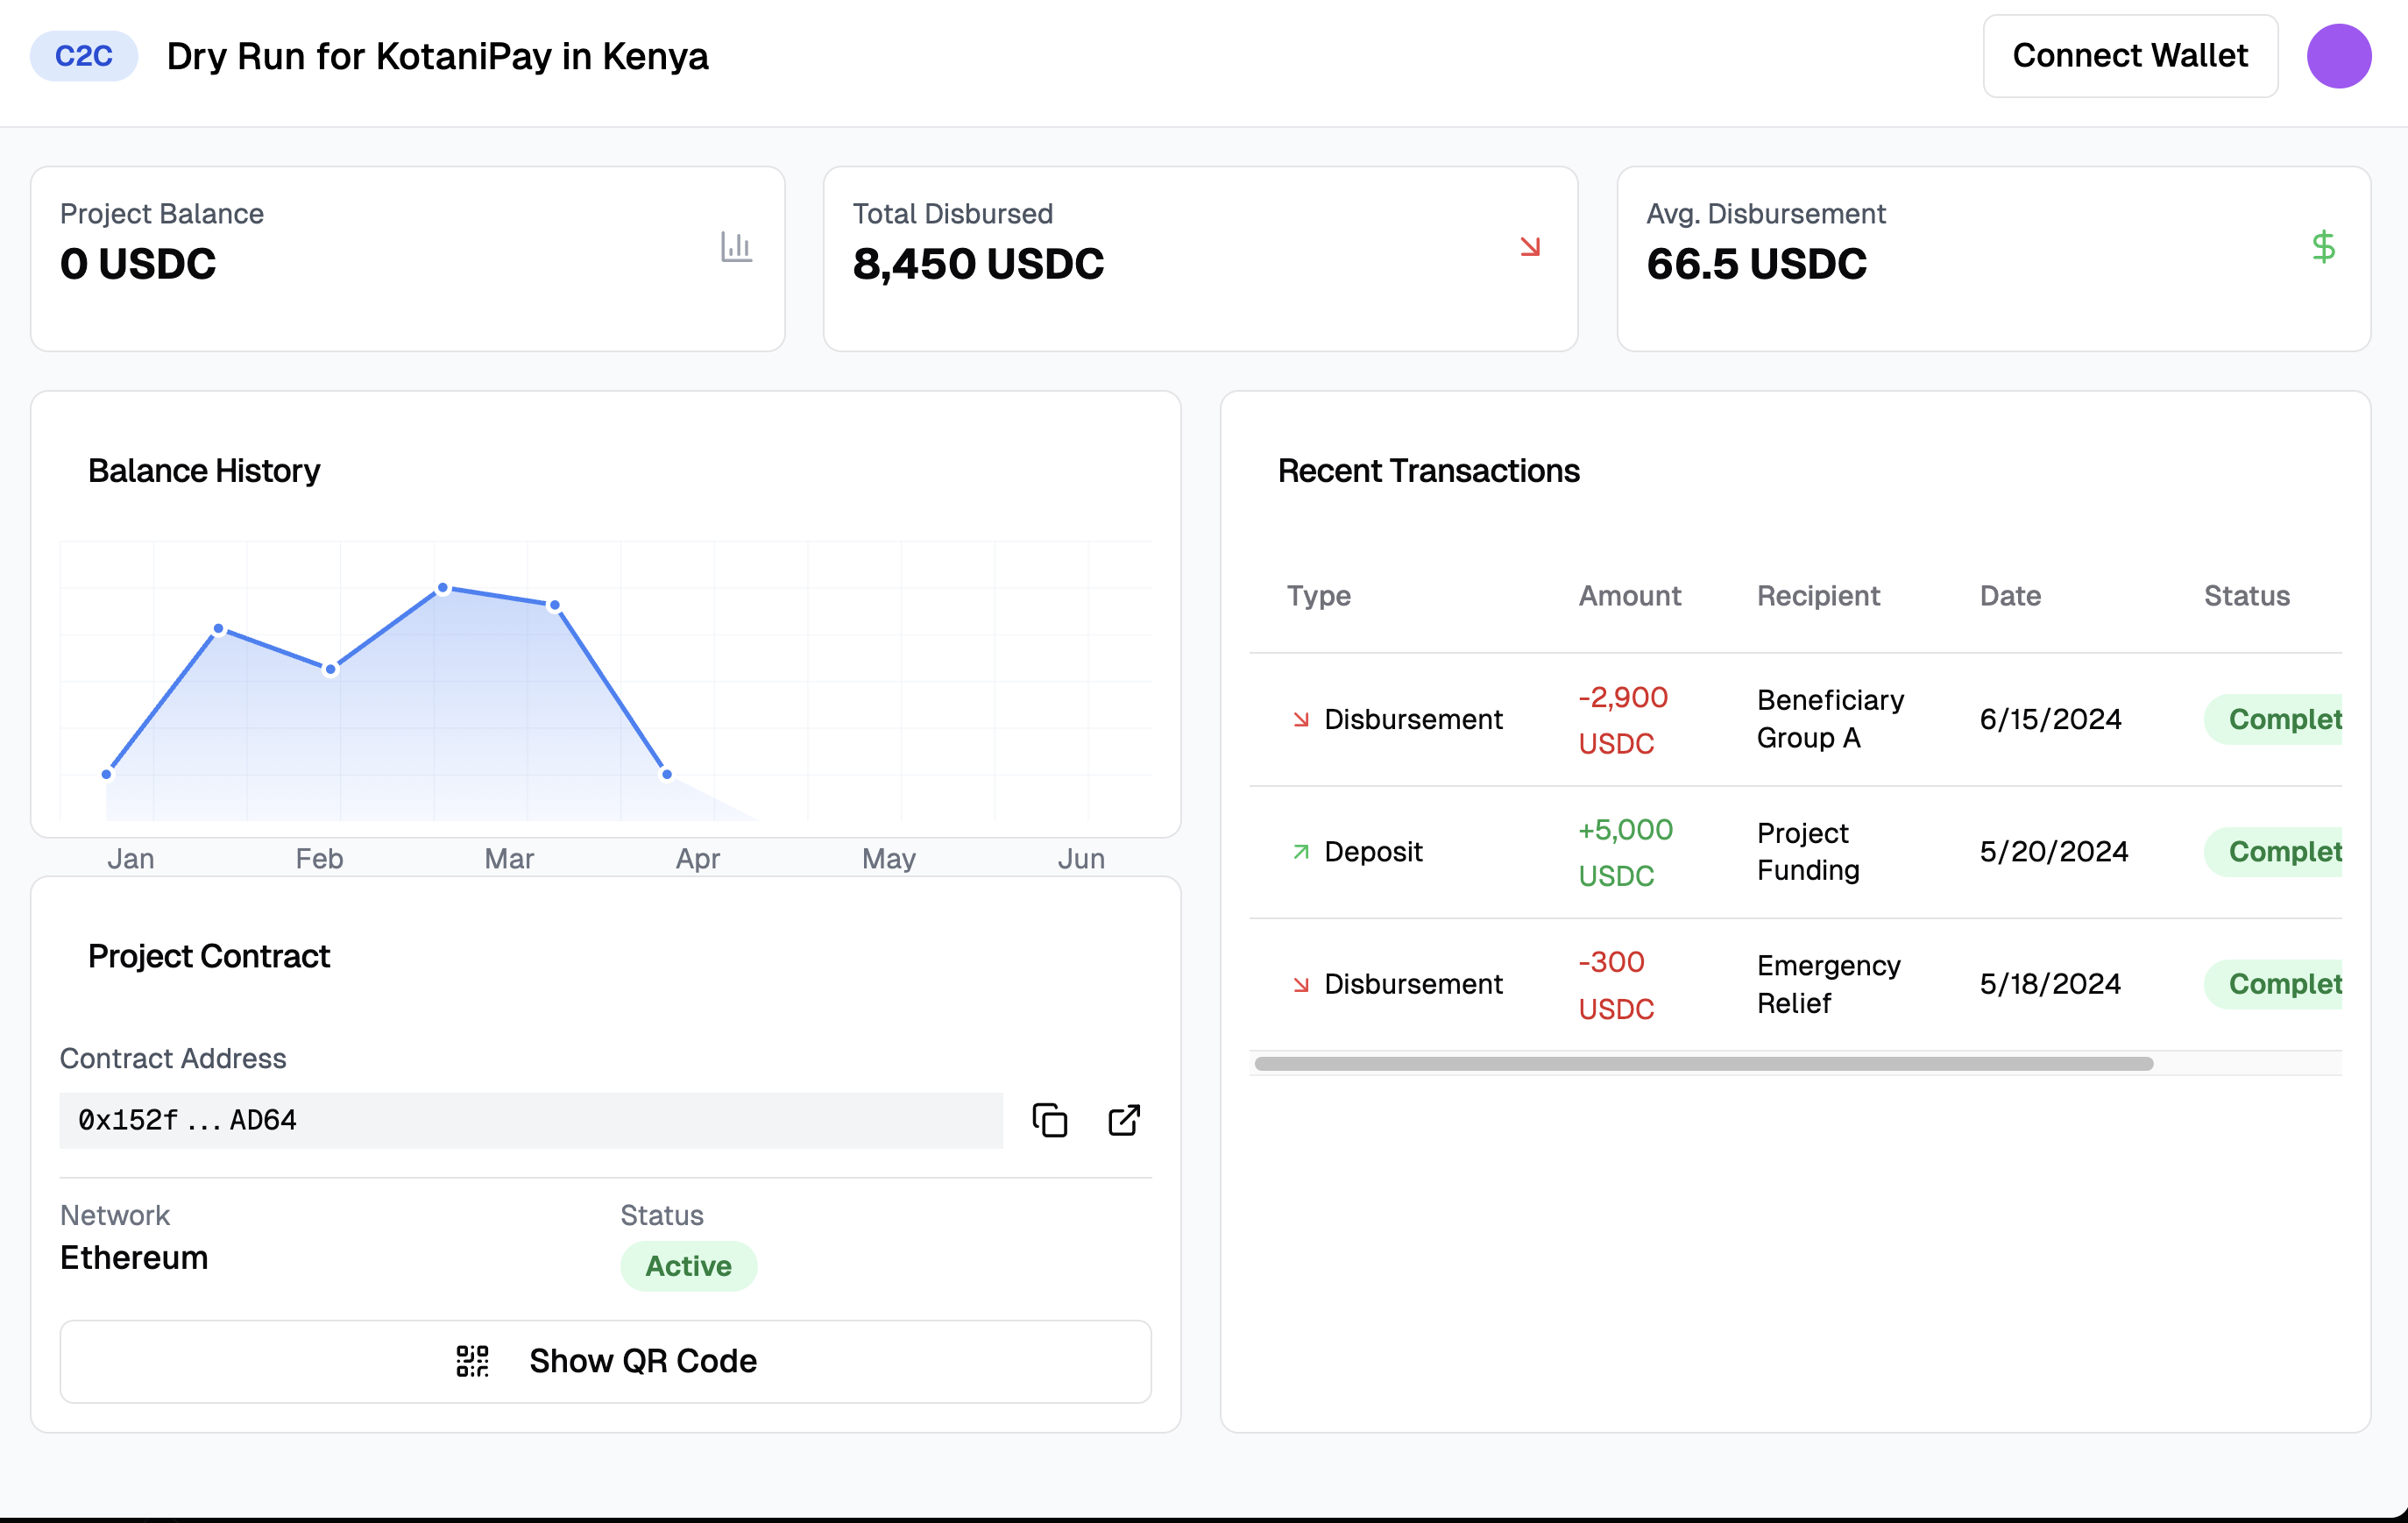Viewport: 2408px width, 1523px height.
Task: Click the +5,000 USDC amount
Action: click(1625, 852)
